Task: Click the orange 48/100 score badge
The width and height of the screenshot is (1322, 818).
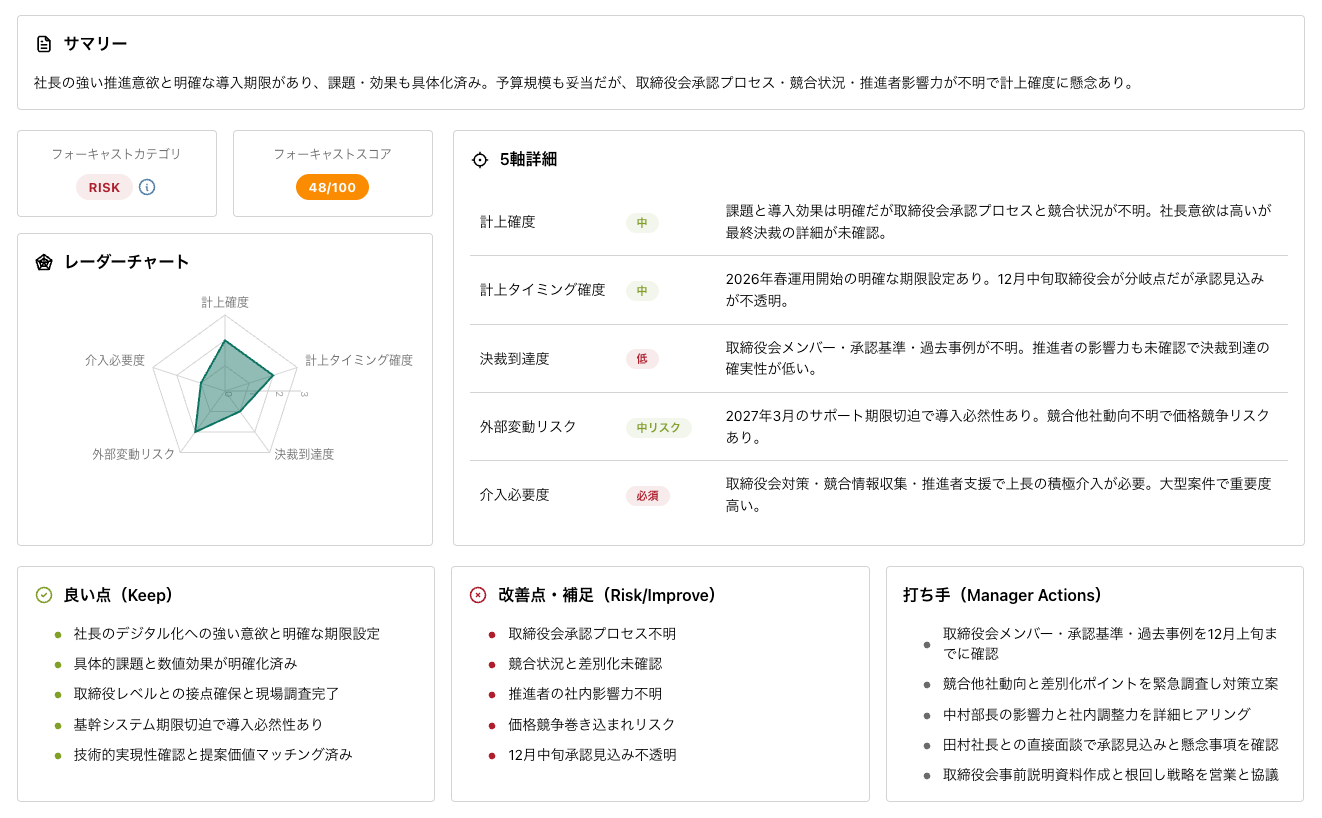Action: (x=332, y=187)
